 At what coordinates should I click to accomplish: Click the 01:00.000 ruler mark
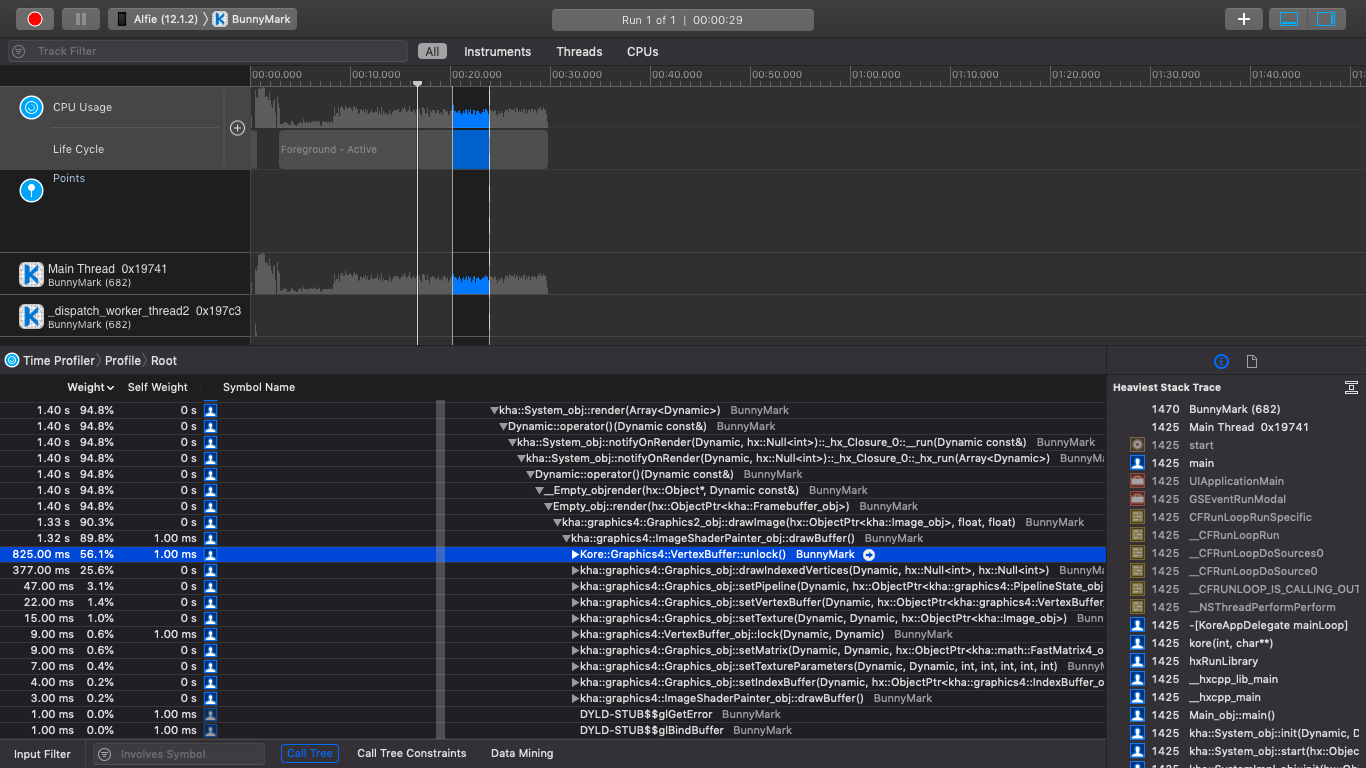click(x=876, y=75)
